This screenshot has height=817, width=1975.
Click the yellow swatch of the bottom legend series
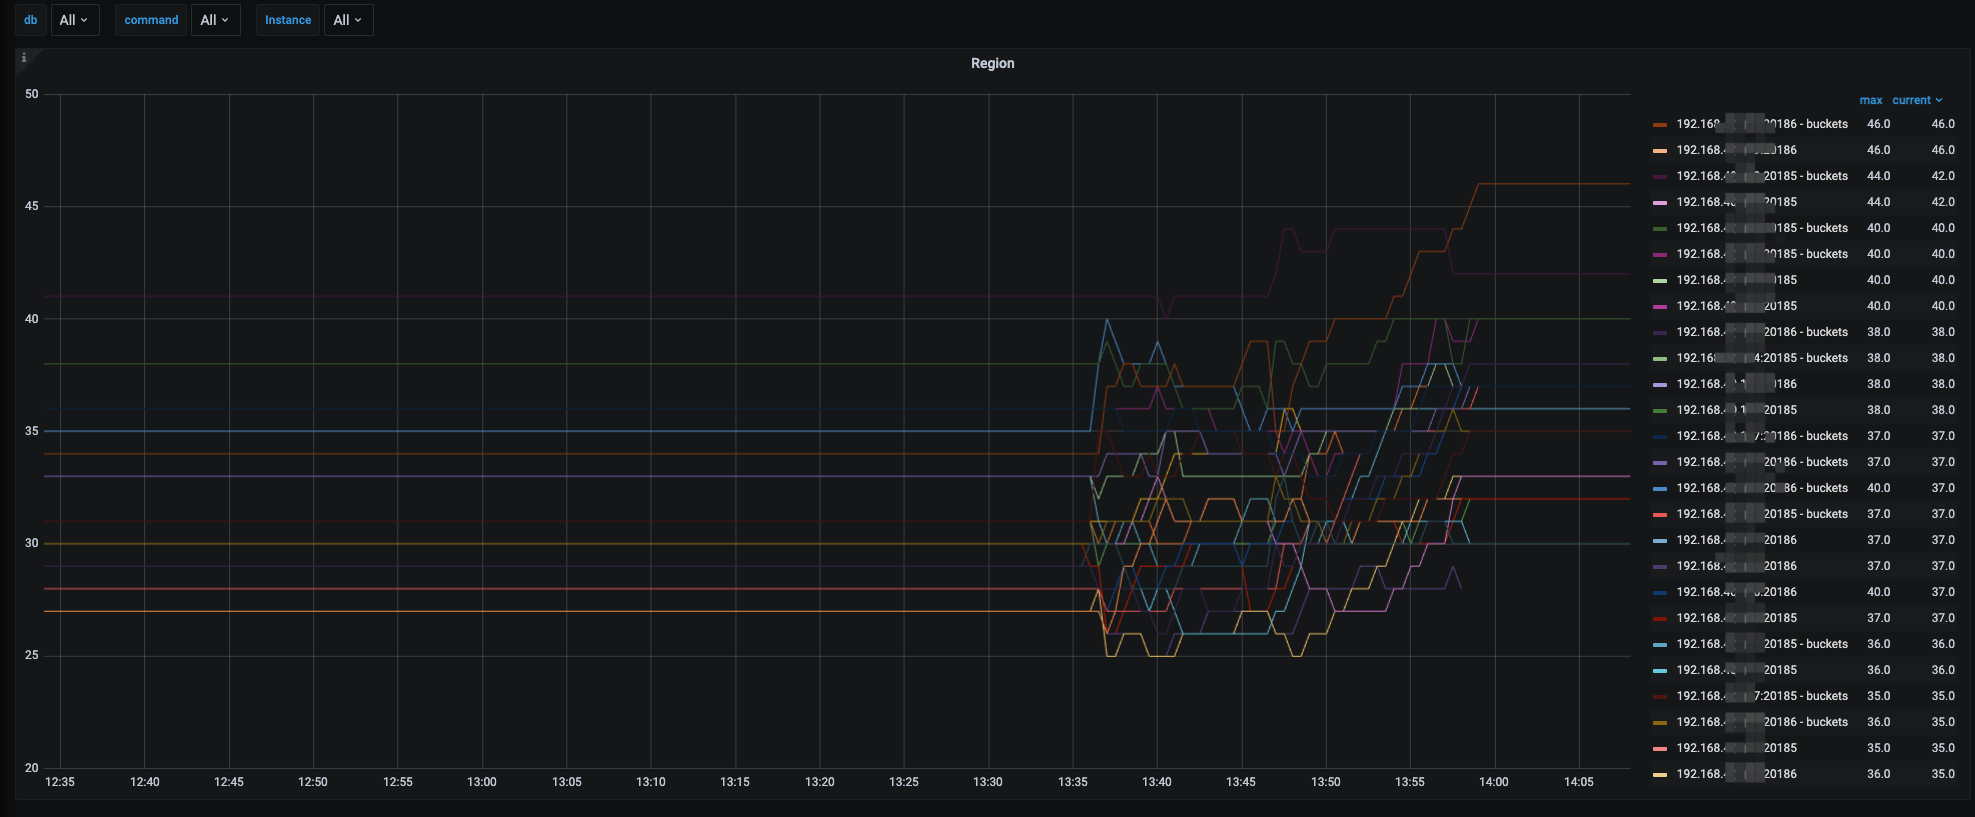[x=1660, y=775]
